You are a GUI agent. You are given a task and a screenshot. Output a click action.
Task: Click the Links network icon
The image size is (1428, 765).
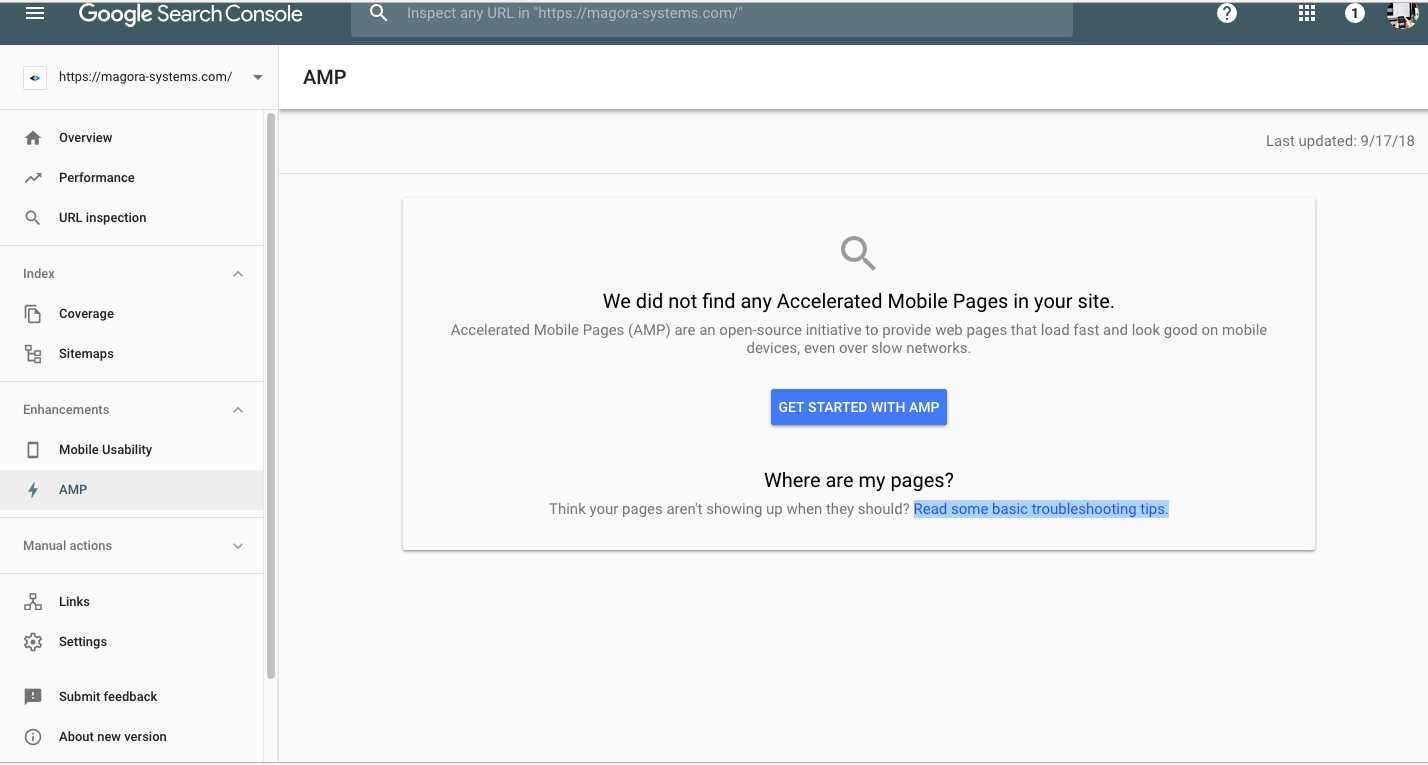coord(33,602)
